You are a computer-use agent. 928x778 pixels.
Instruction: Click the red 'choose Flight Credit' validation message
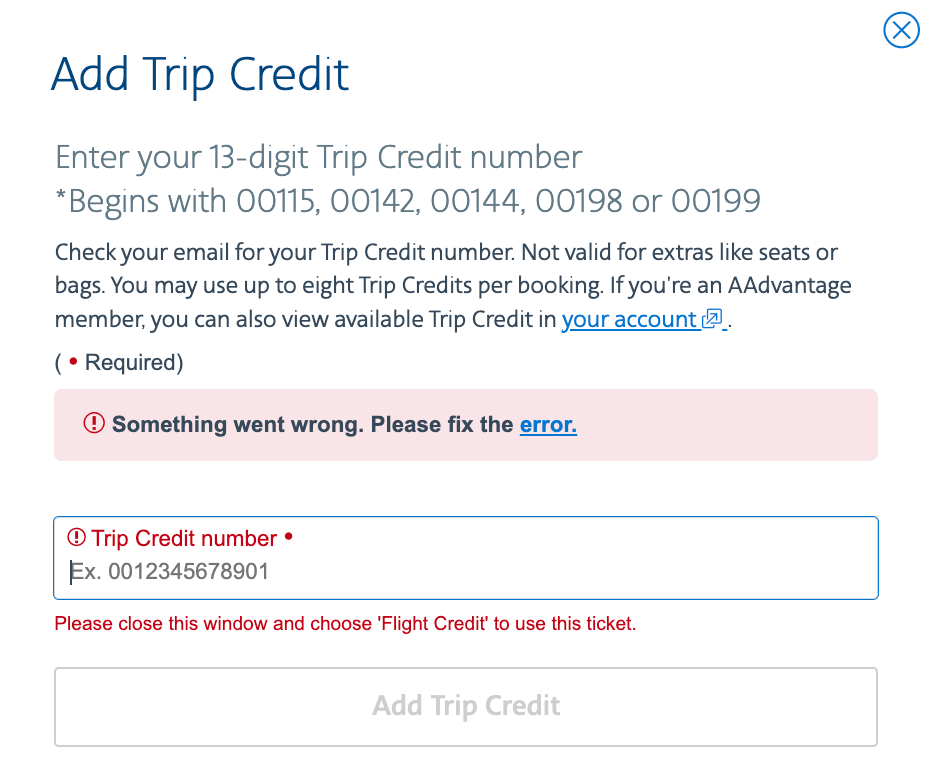[345, 624]
